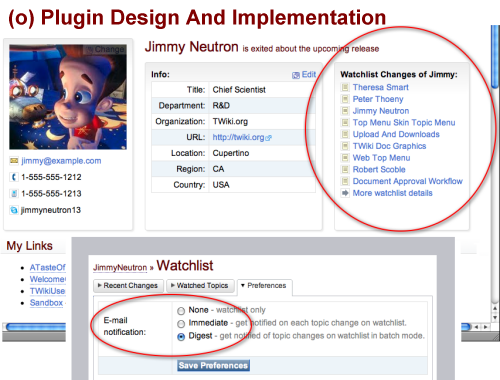Screen dimensions: 500x380
Task: Open TWiki Doc Graphics link
Action: tap(389, 146)
